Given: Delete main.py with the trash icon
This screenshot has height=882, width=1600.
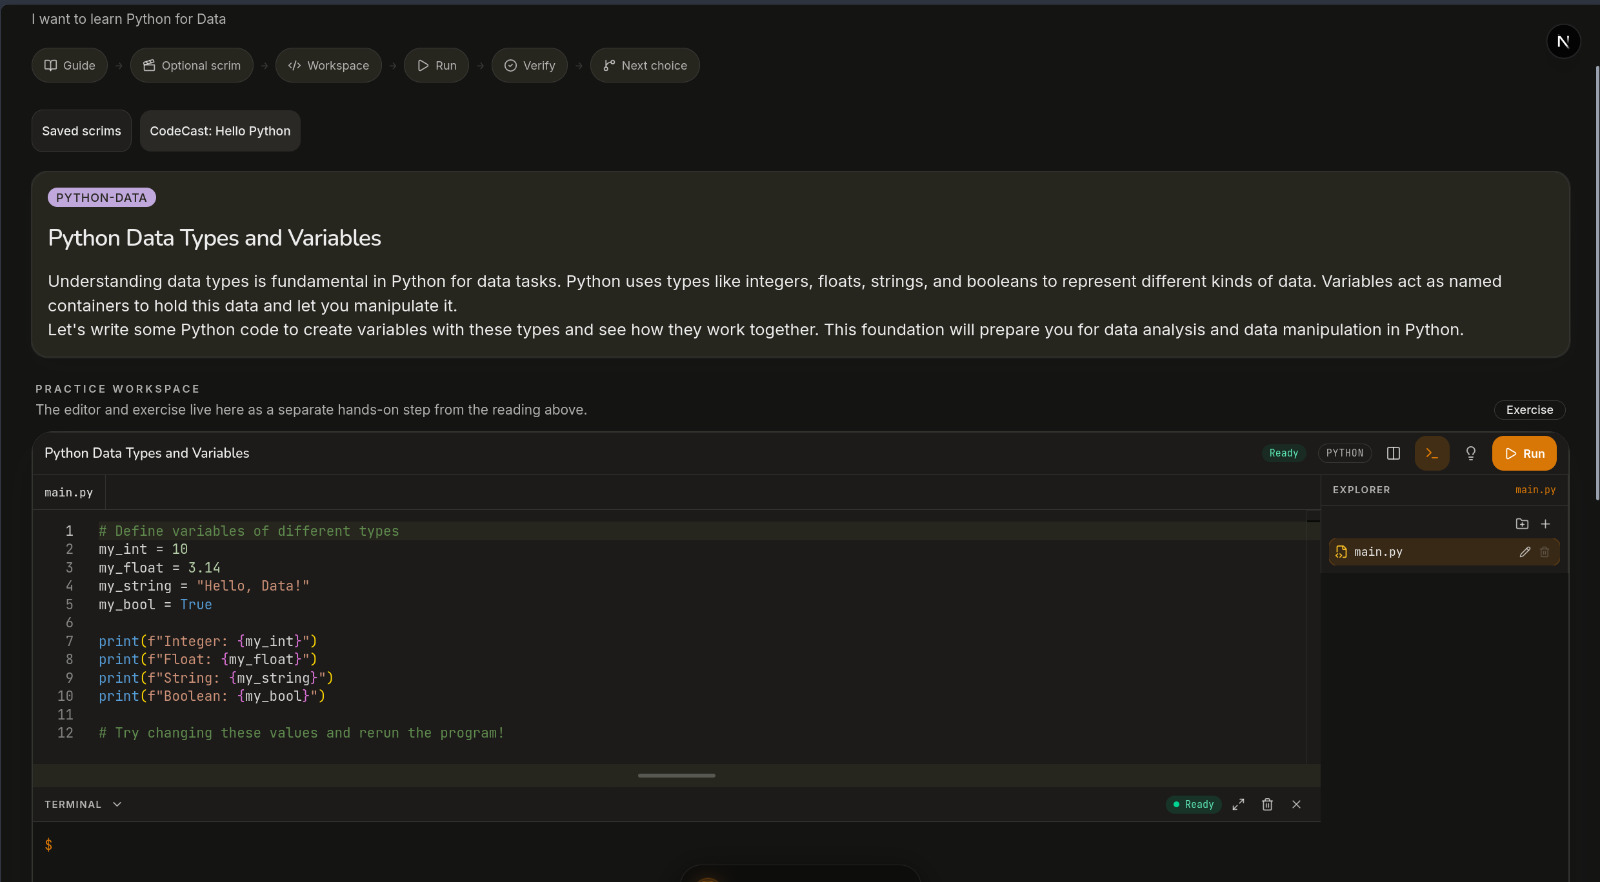Looking at the screenshot, I should (x=1545, y=552).
